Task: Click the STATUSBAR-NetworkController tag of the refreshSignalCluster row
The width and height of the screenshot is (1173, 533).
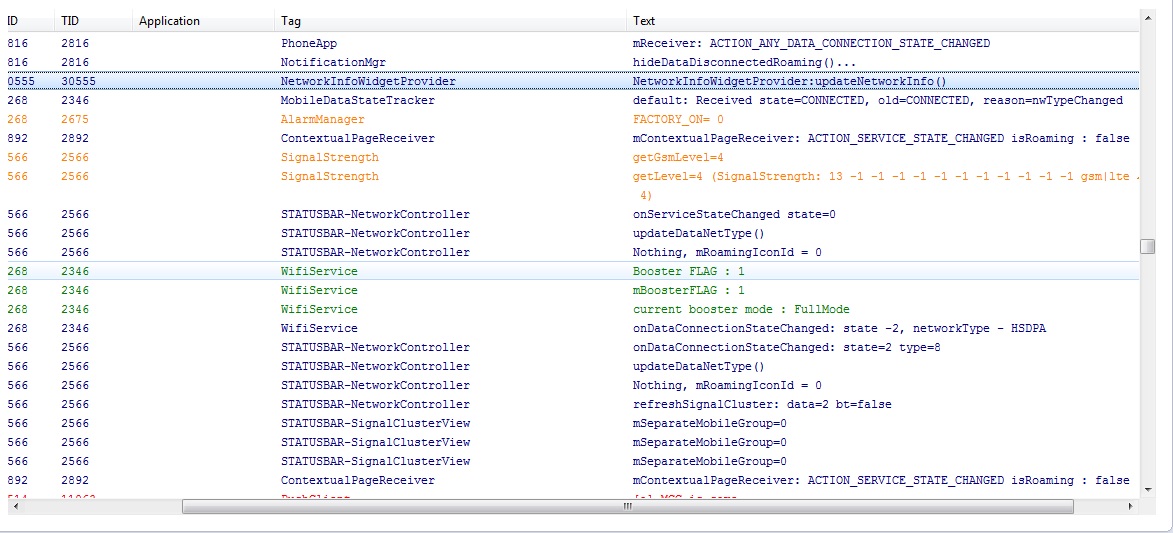Action: point(375,404)
